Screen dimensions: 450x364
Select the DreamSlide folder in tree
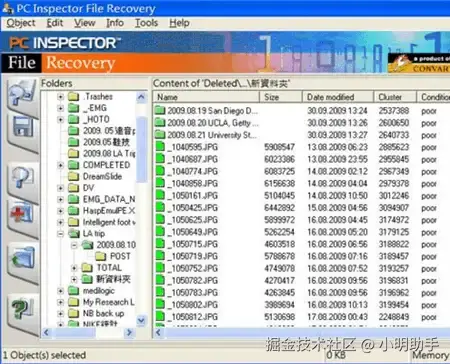point(102,176)
